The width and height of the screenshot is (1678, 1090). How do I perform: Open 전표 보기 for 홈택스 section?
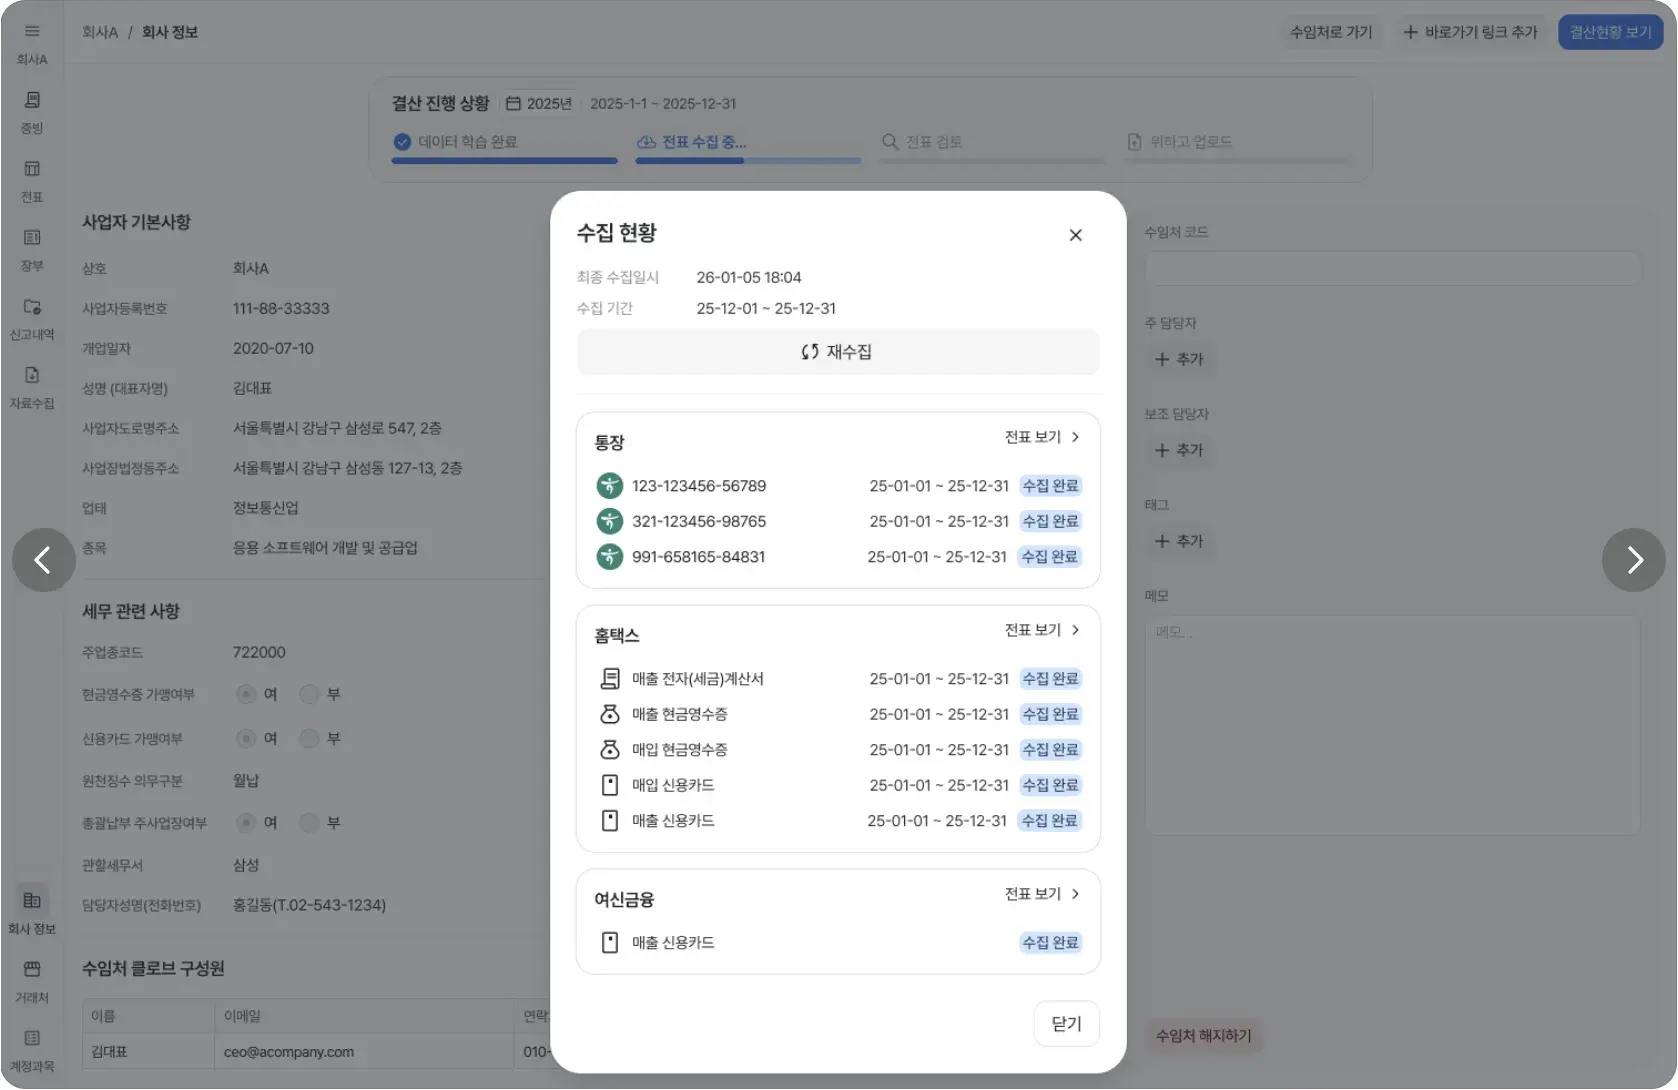pyautogui.click(x=1042, y=630)
